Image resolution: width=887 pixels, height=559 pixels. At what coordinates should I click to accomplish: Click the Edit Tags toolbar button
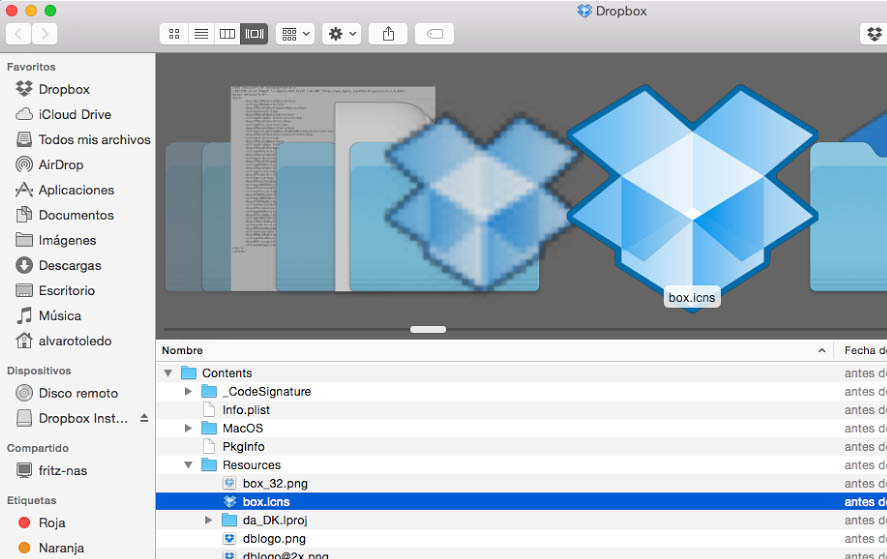(434, 34)
